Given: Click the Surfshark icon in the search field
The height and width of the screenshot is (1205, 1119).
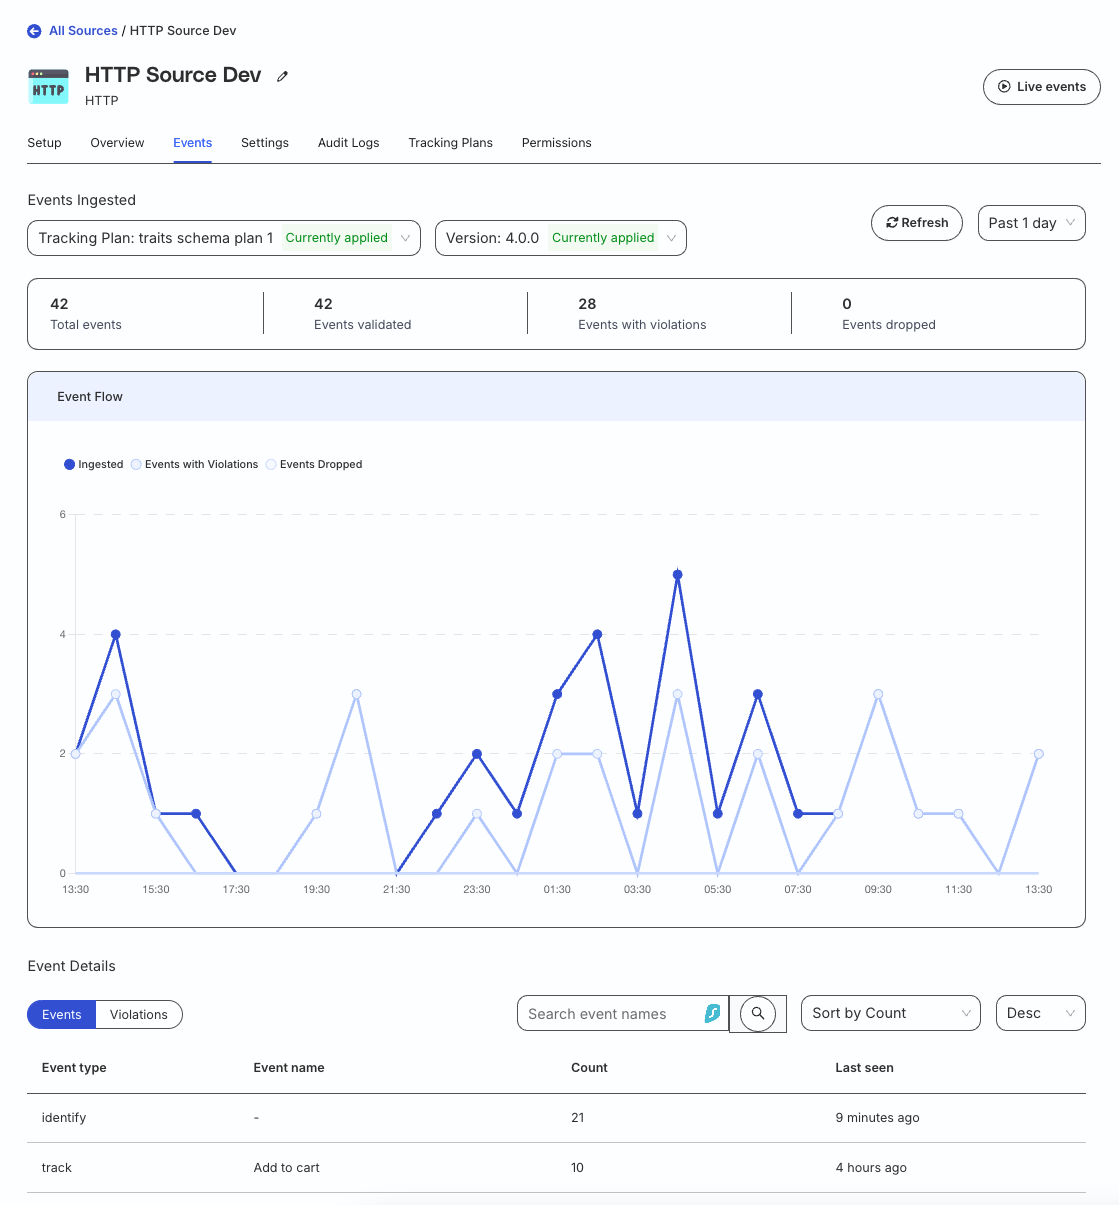Looking at the screenshot, I should click(712, 1014).
